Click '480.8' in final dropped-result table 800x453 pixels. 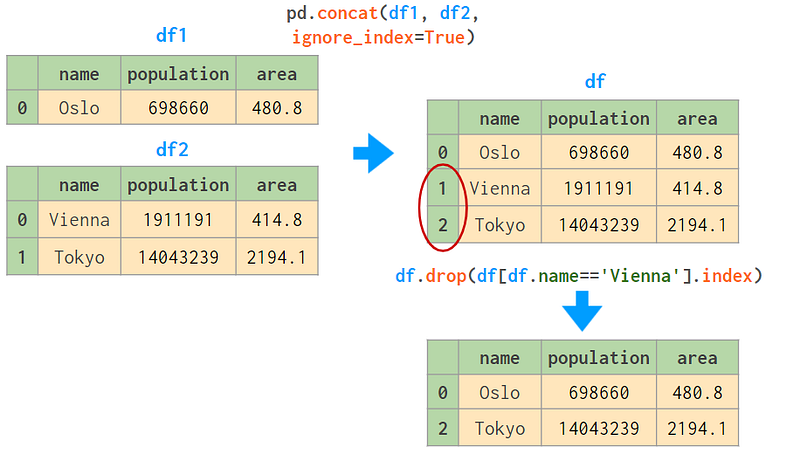697,392
